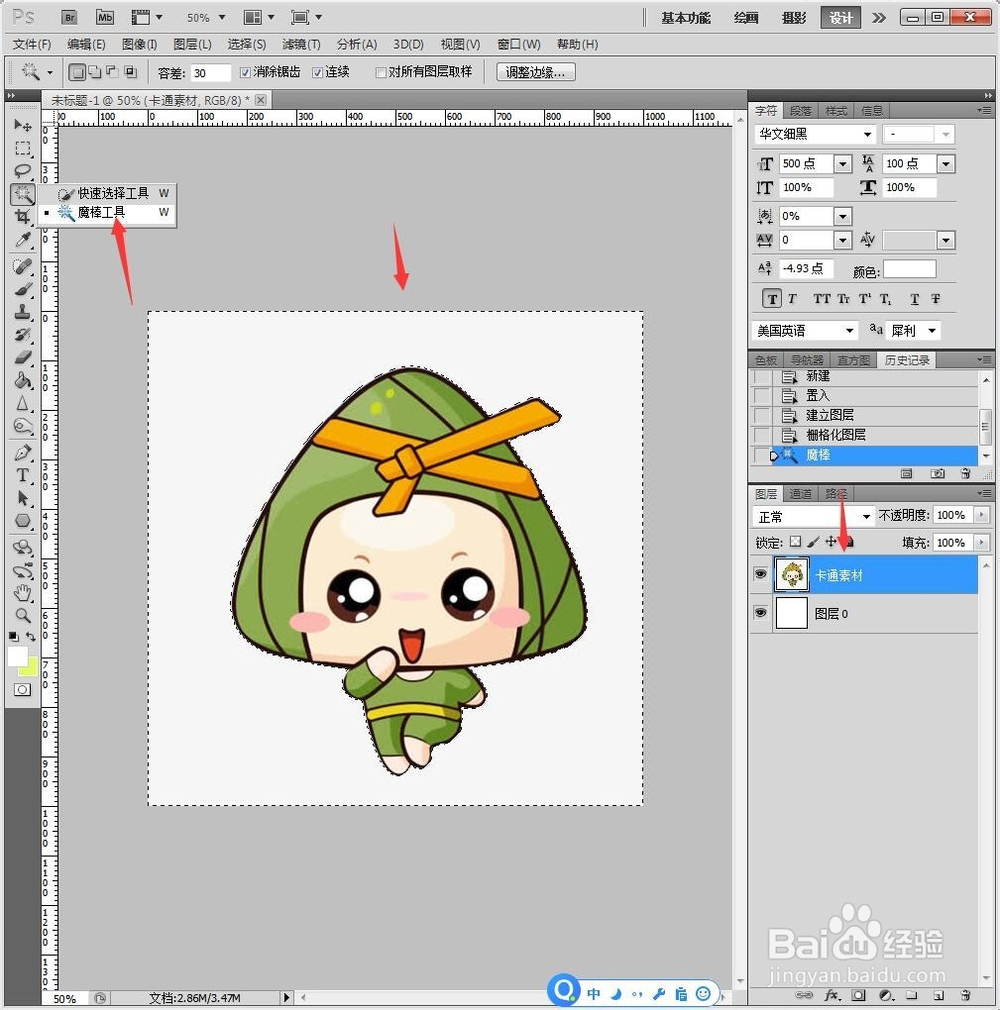Select the Eyedropper tool
Screen dimensions: 1000x1010
coord(23,240)
